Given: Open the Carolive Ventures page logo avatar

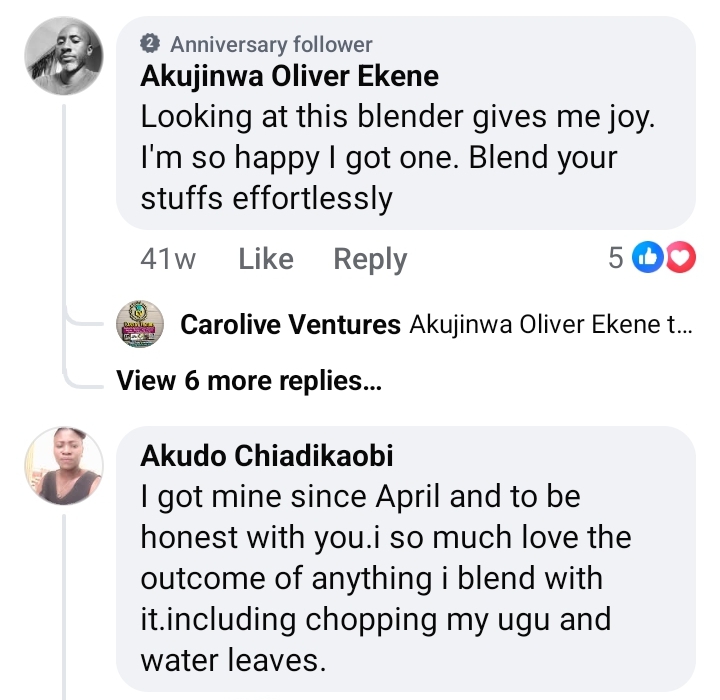Looking at the screenshot, I should (x=141, y=324).
